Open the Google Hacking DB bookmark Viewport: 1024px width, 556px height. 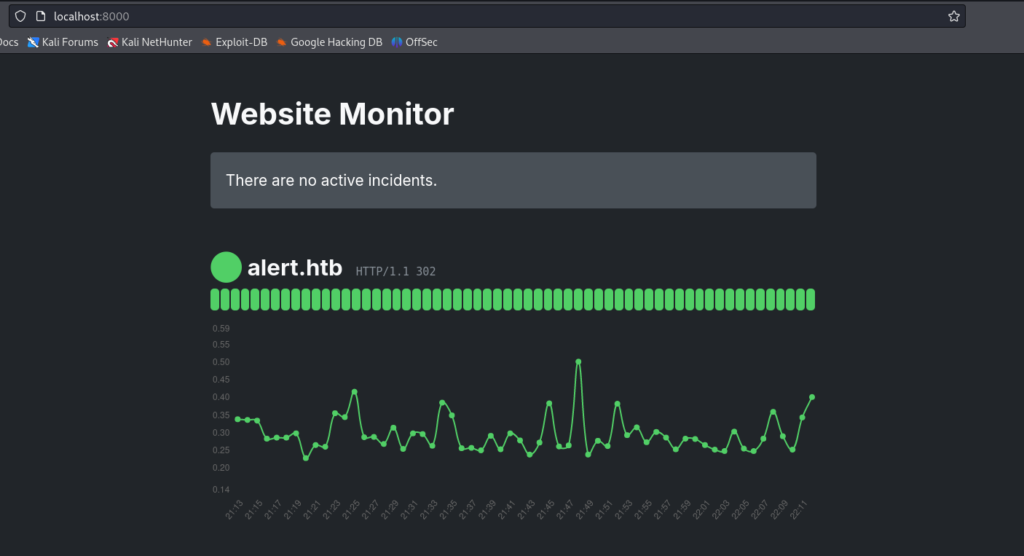tap(329, 42)
